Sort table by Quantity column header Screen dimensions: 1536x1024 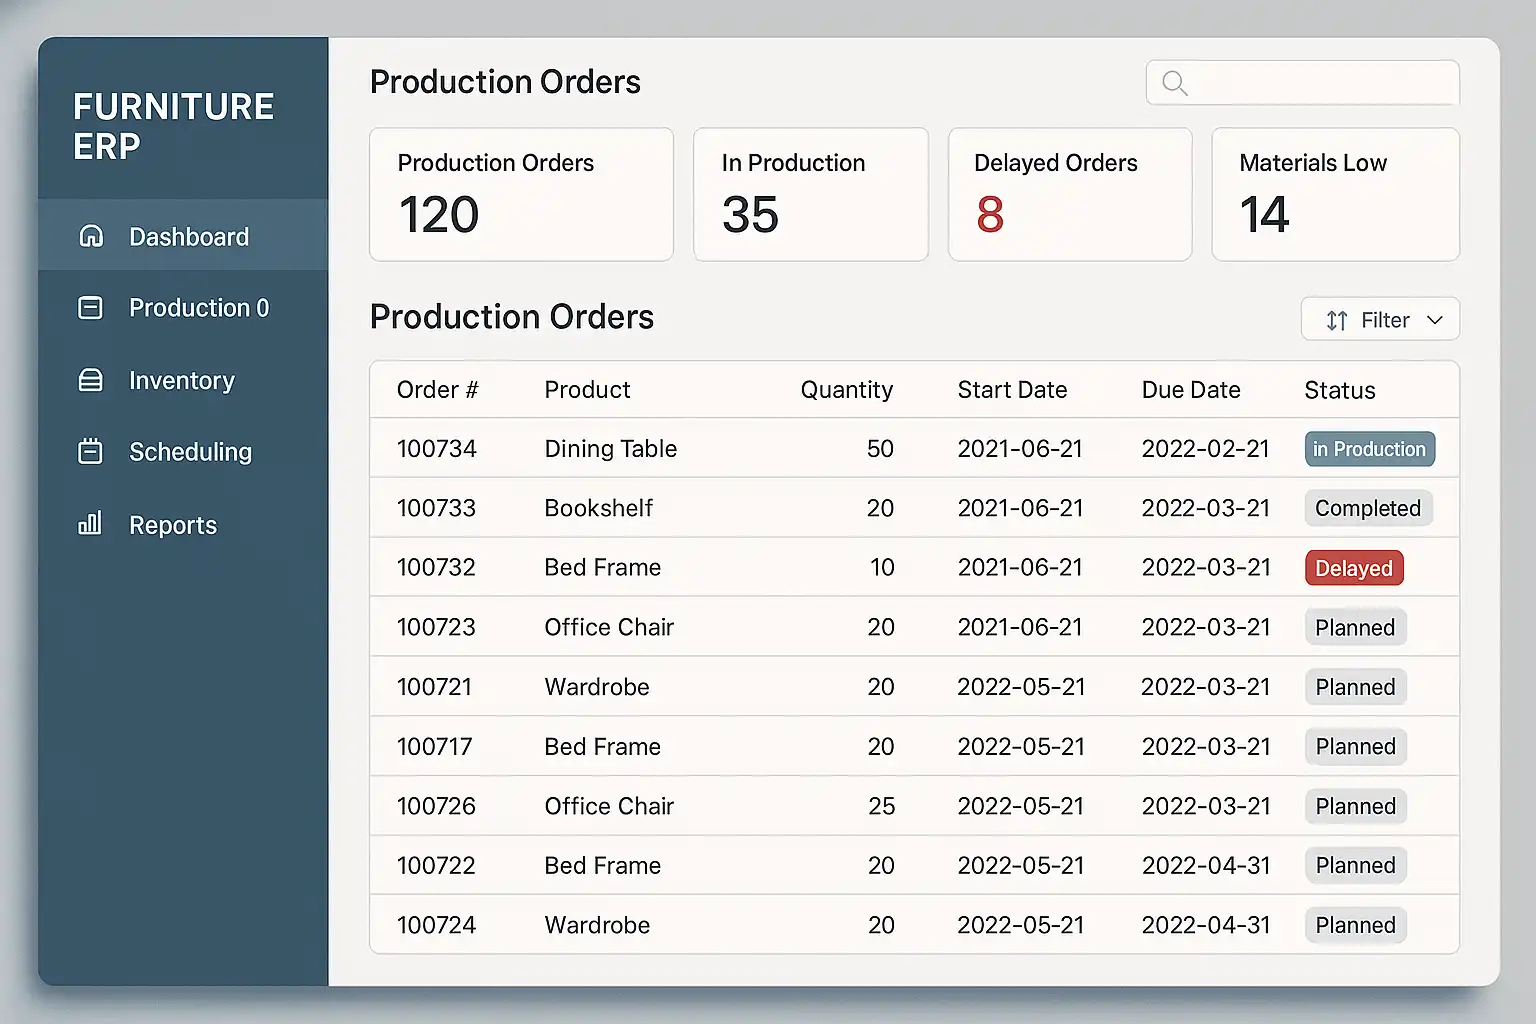[846, 390]
